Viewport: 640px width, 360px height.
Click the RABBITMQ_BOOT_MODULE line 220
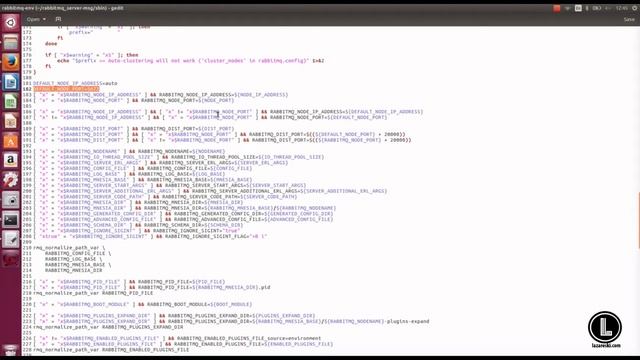pos(142,304)
